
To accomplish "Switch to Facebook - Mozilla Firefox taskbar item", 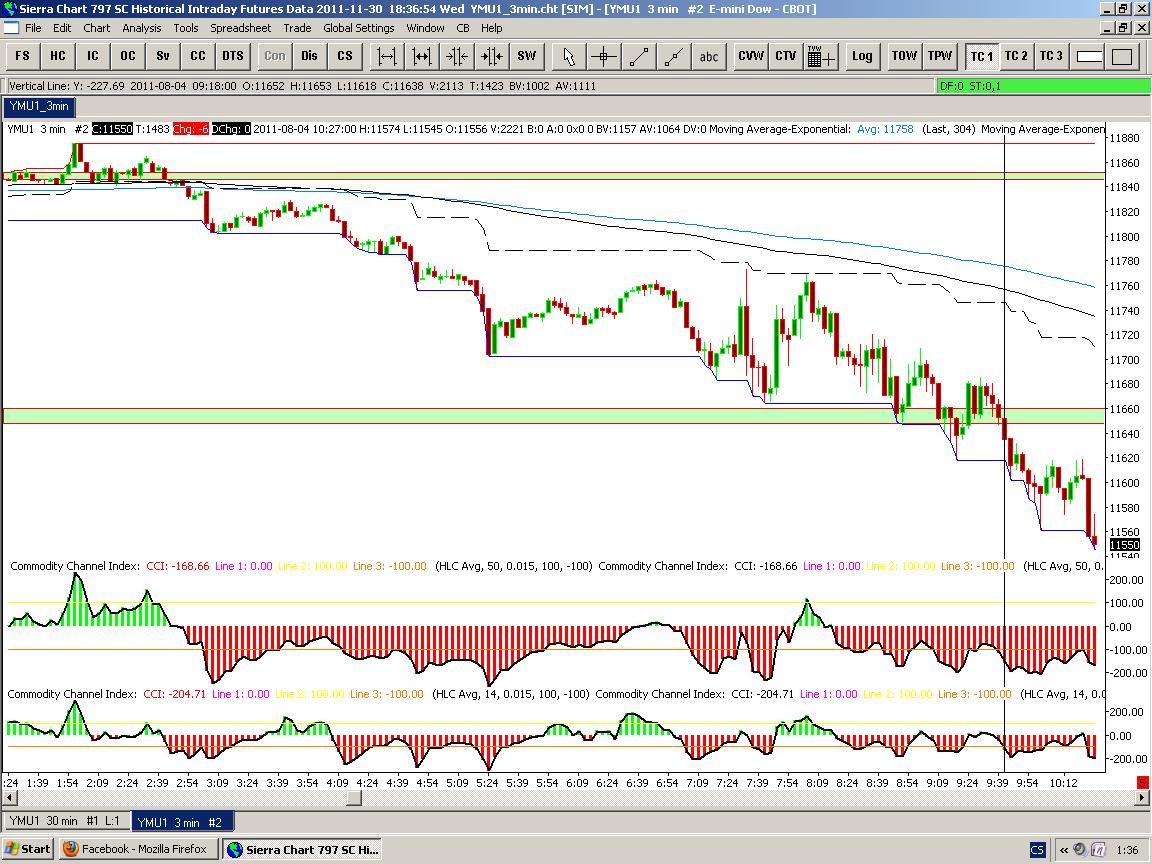I will (140, 849).
